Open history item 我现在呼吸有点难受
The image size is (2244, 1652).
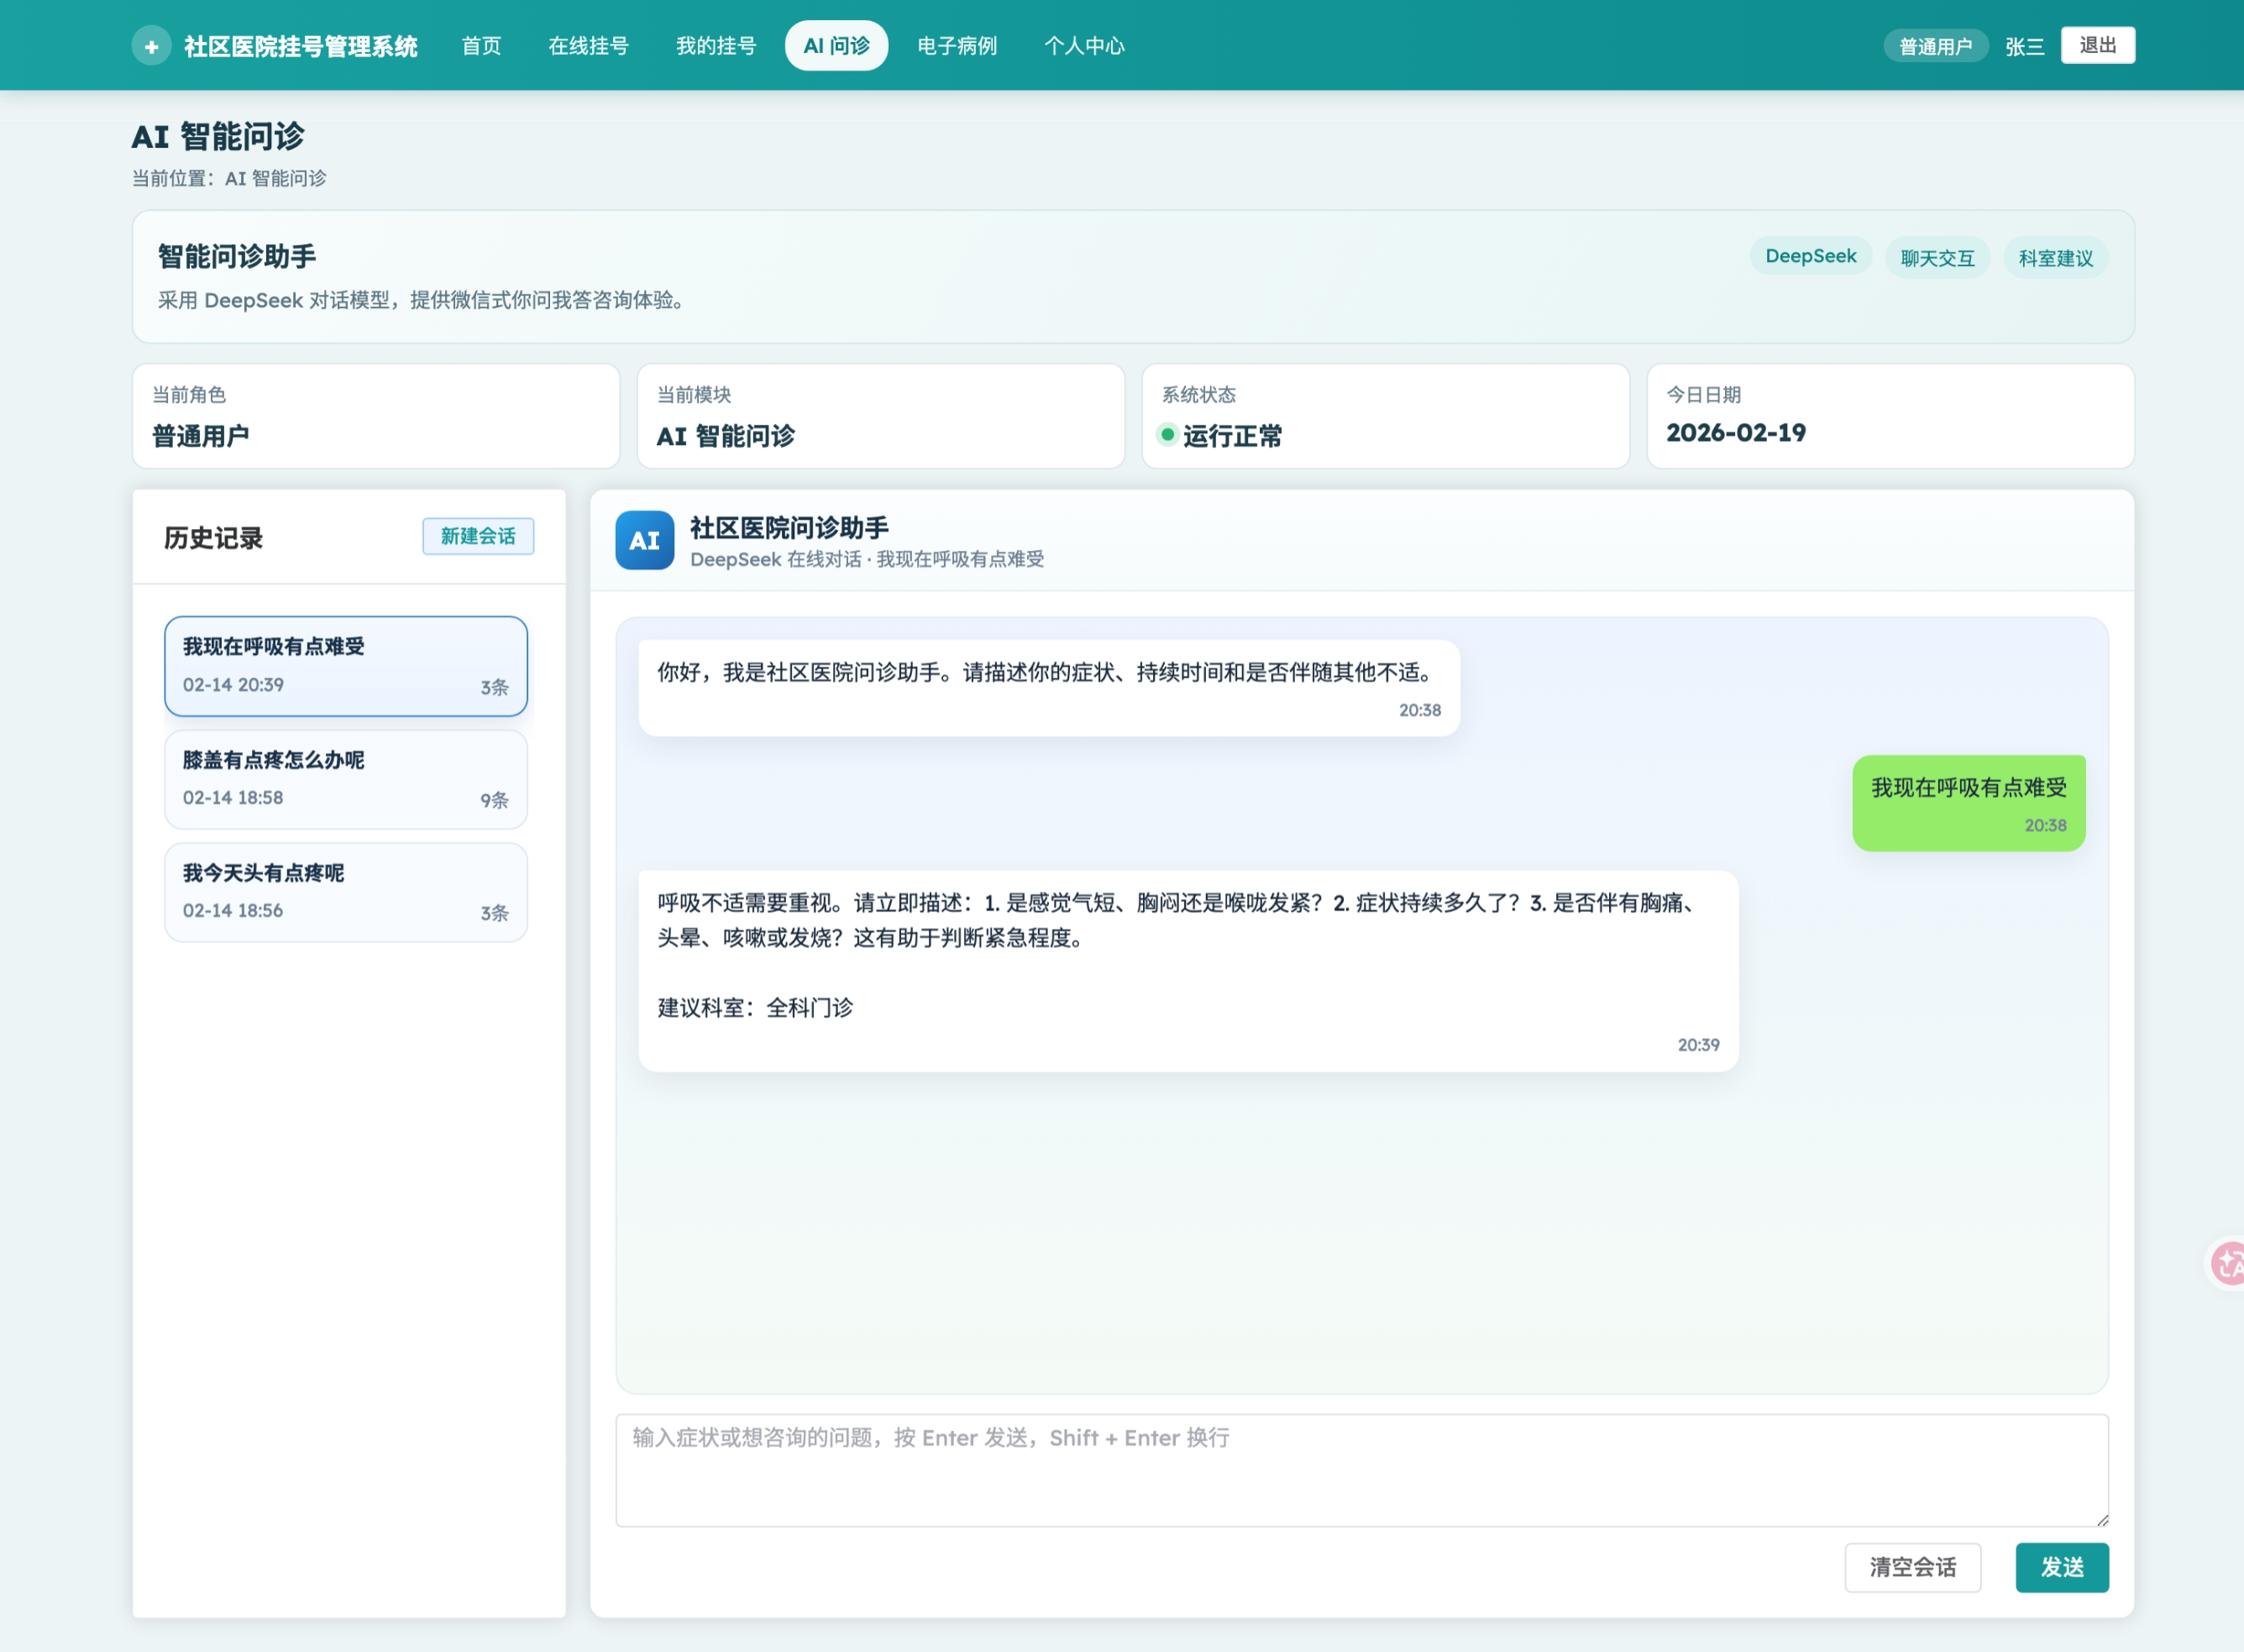tap(346, 666)
